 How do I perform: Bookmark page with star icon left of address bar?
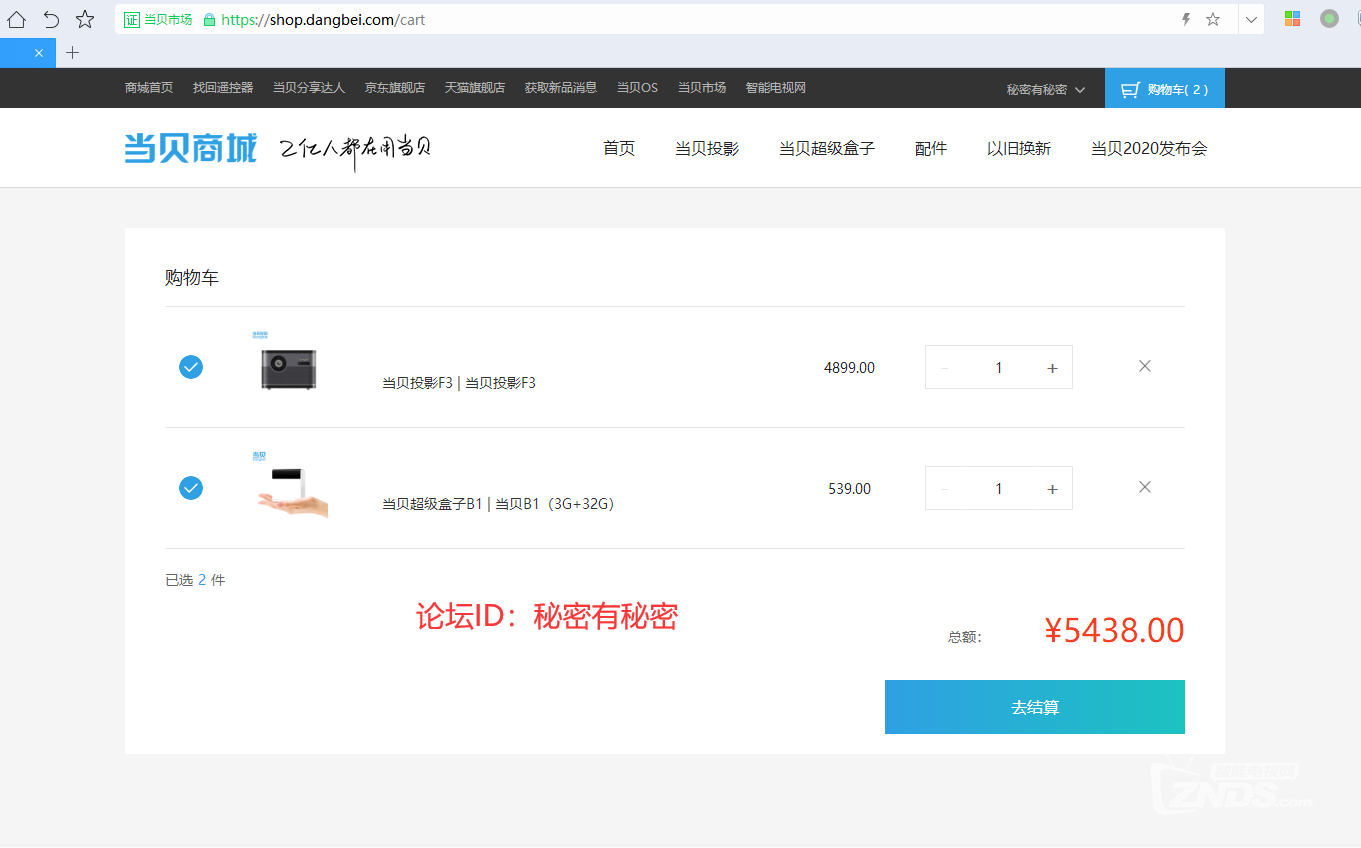tap(85, 19)
